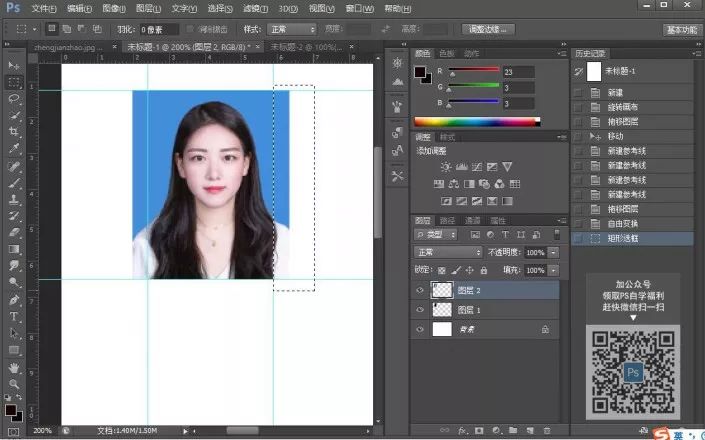Hide 图层 2 using its eye icon

point(420,290)
